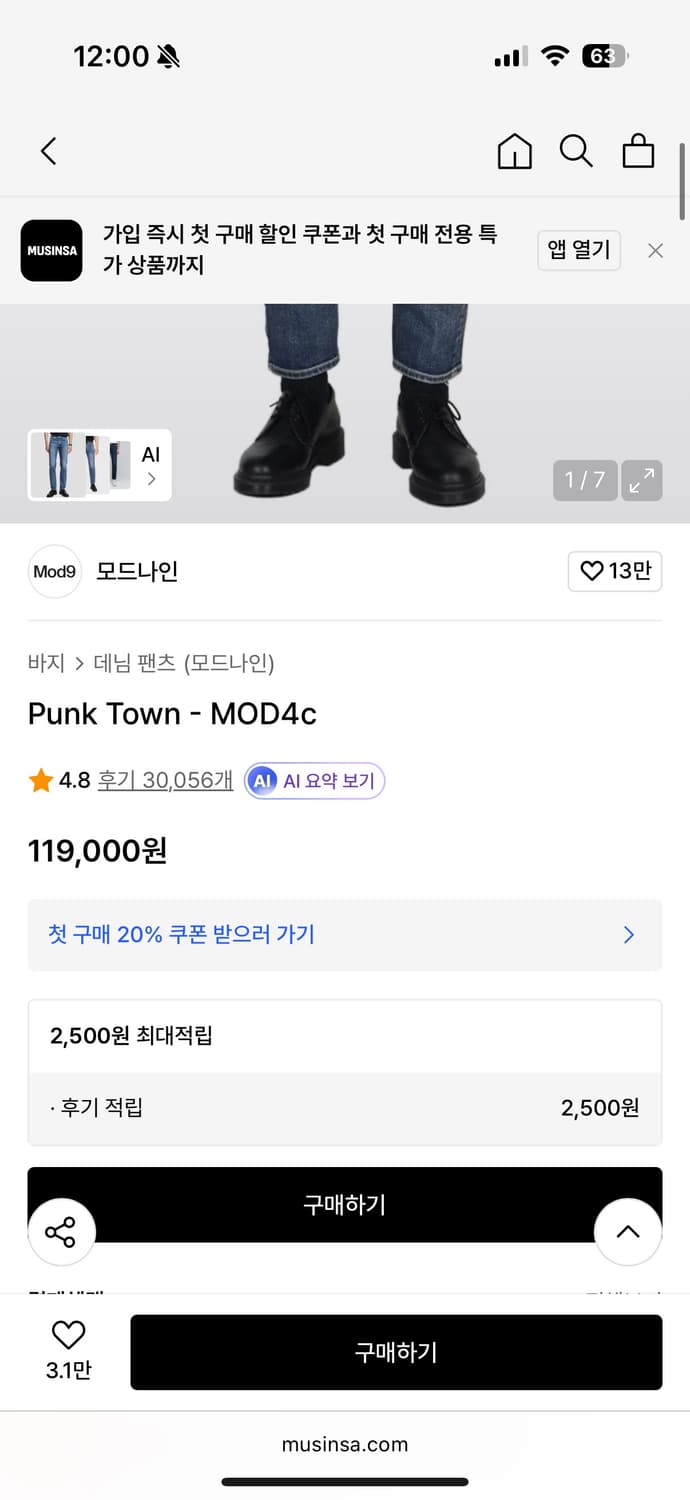This screenshot has width=690, height=1500.
Task: Tap the MUSINSA logo in the banner
Action: click(x=51, y=250)
